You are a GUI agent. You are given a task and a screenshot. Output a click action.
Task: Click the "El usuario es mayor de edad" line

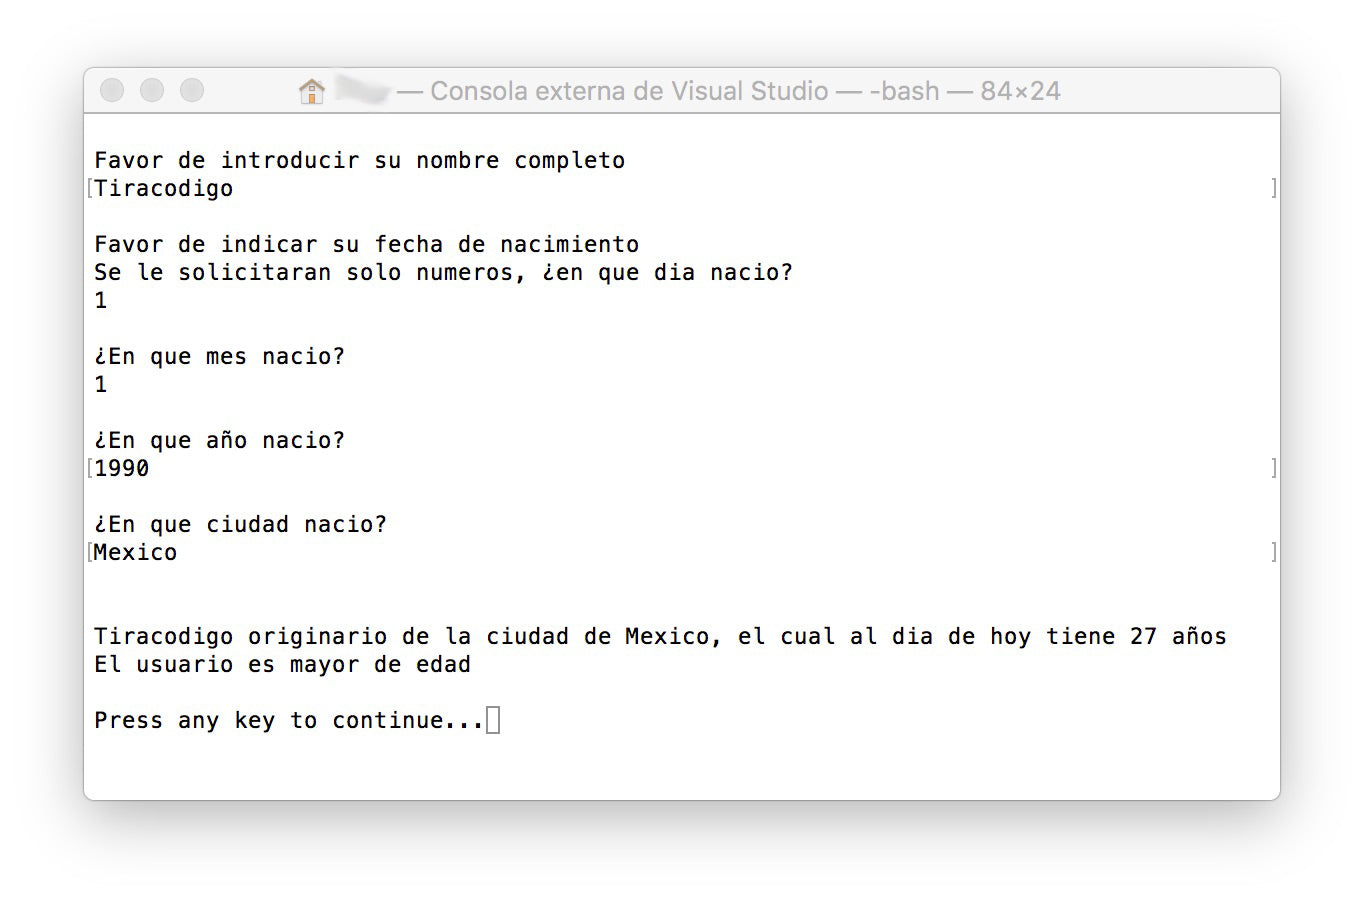click(x=282, y=664)
